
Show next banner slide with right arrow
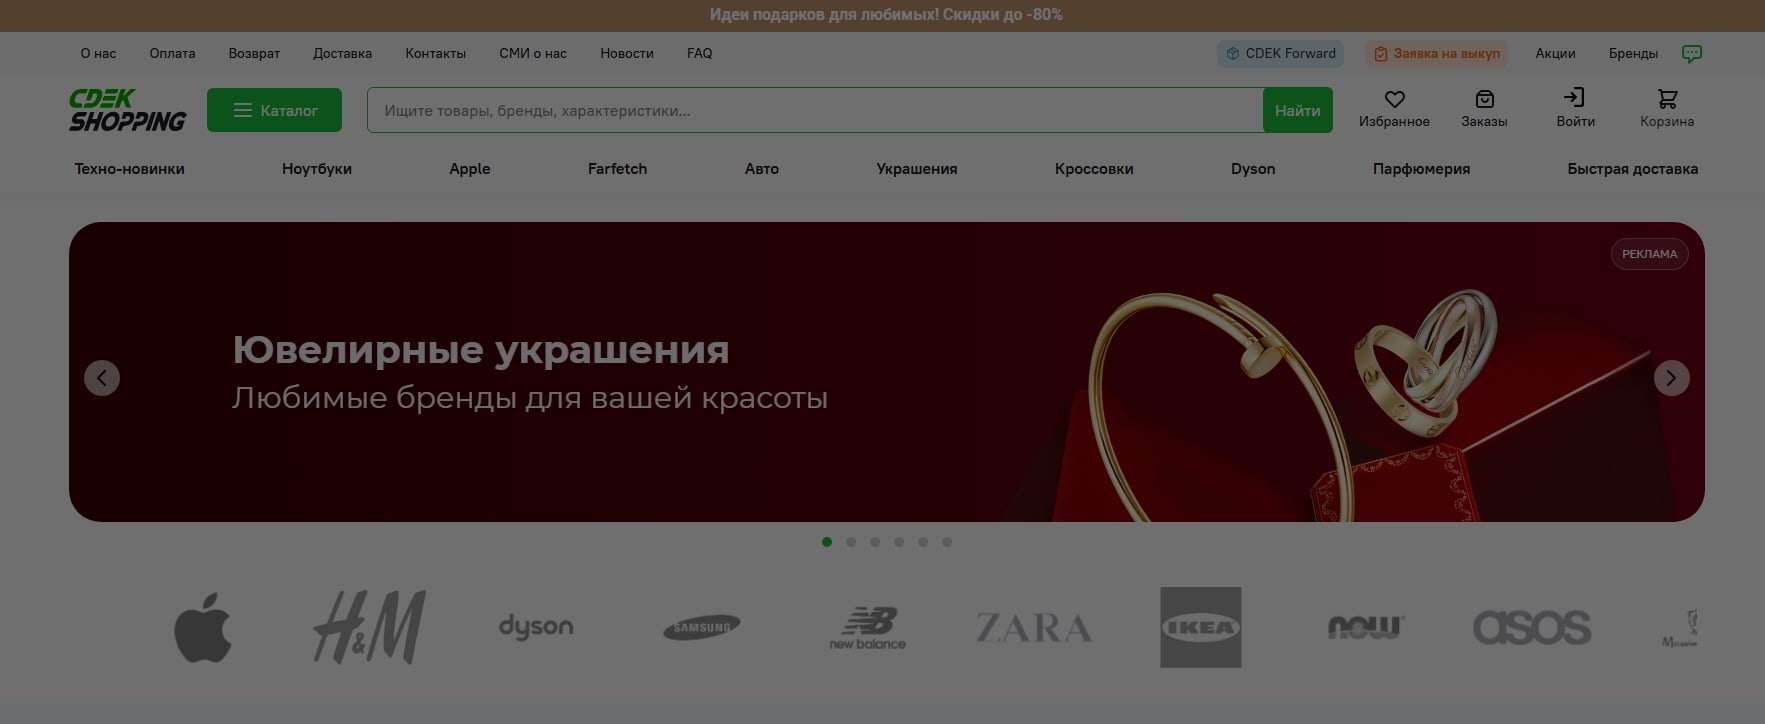coord(1671,378)
